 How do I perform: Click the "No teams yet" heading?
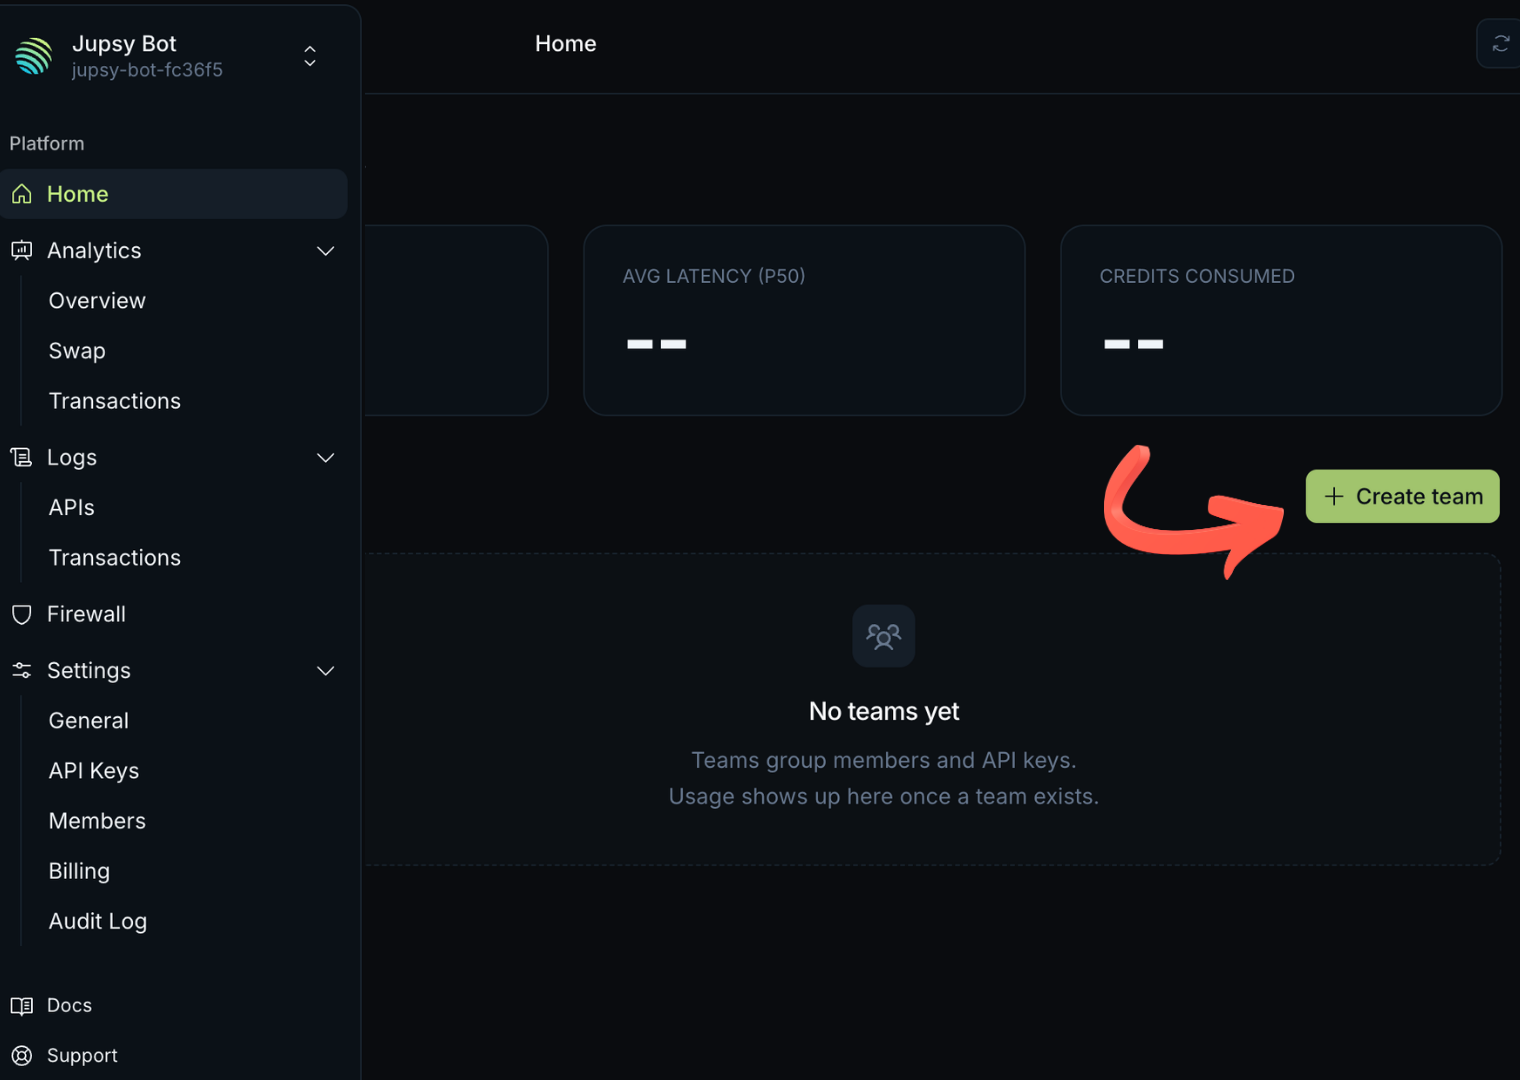pyautogui.click(x=884, y=711)
